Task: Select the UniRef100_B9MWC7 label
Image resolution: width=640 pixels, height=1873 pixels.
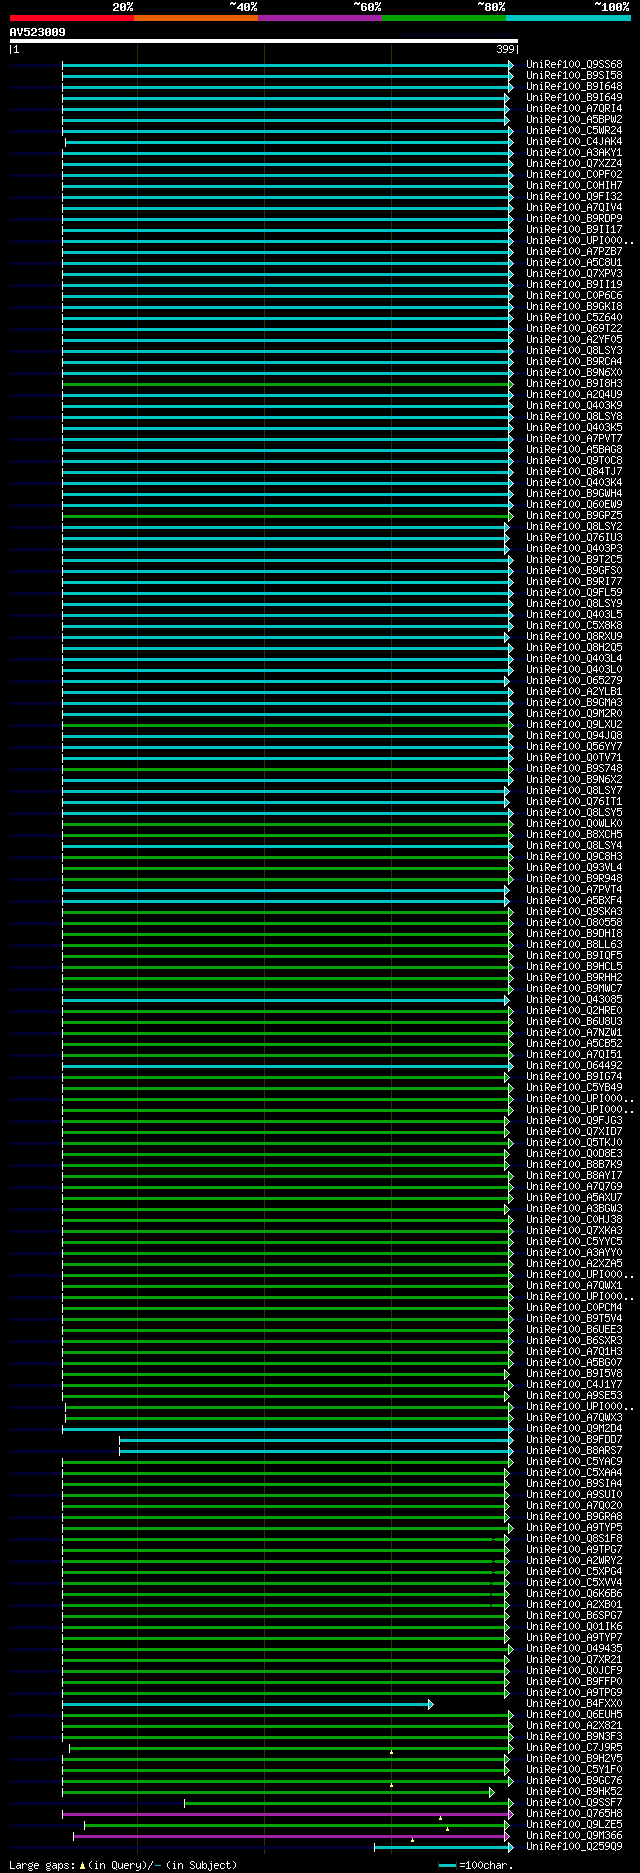Action: 574,989
